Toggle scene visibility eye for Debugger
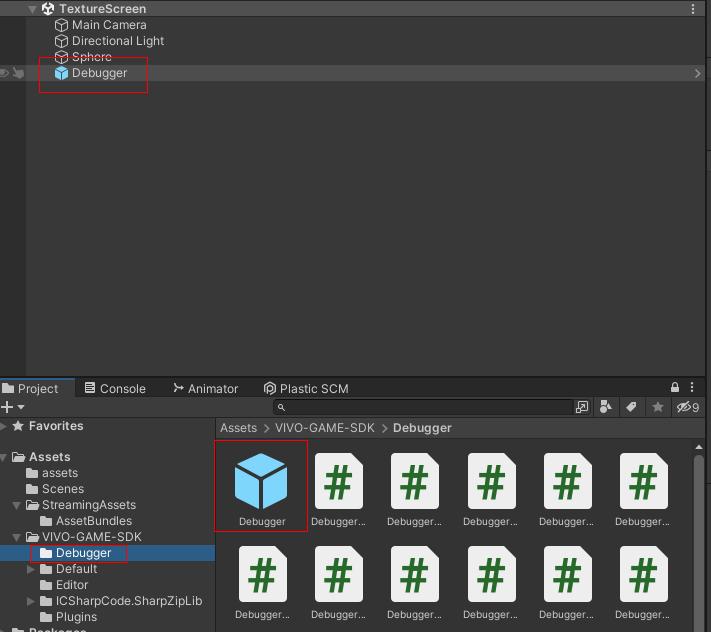 tap(5, 73)
